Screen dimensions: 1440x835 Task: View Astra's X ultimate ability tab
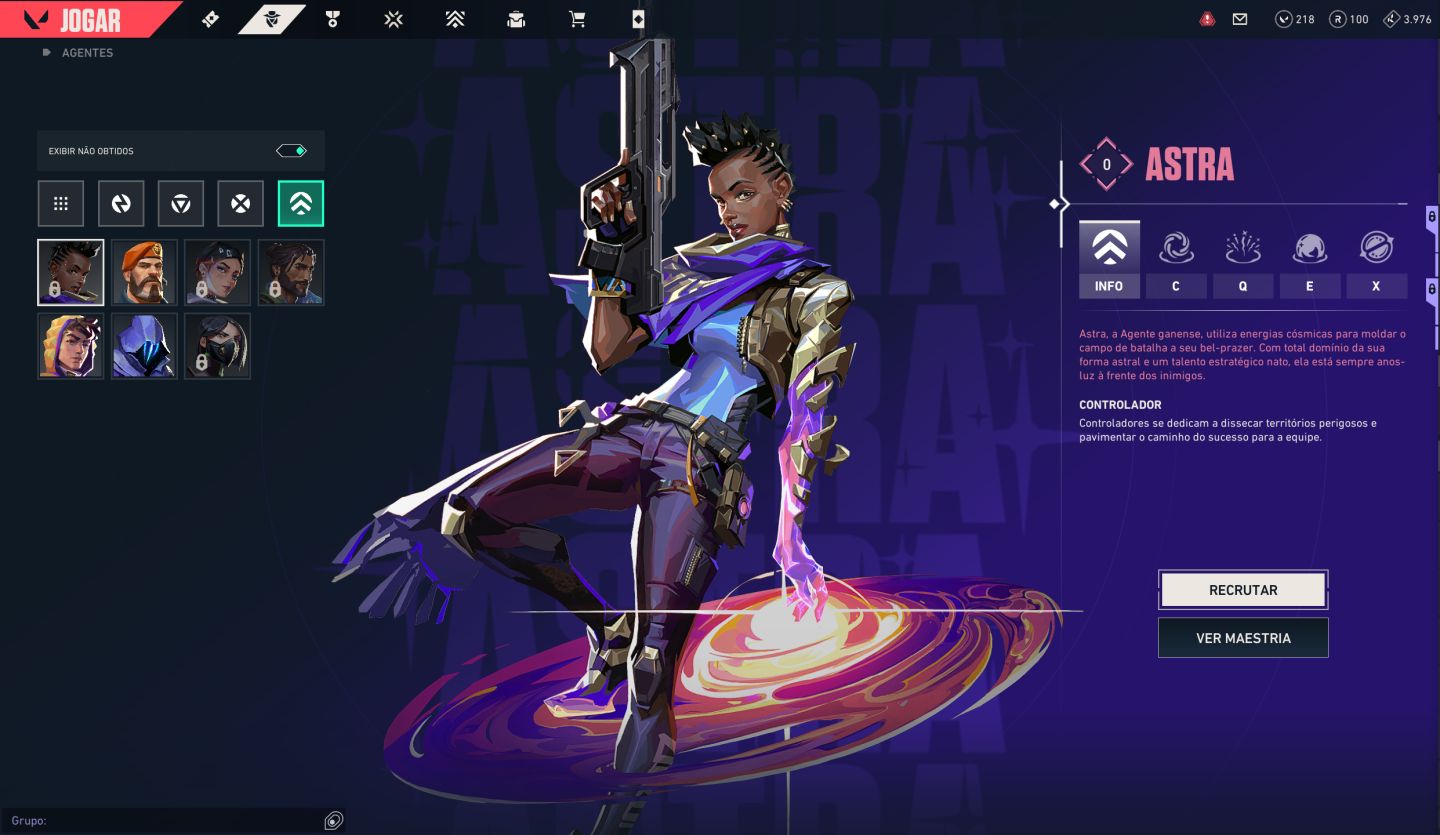pyautogui.click(x=1376, y=260)
